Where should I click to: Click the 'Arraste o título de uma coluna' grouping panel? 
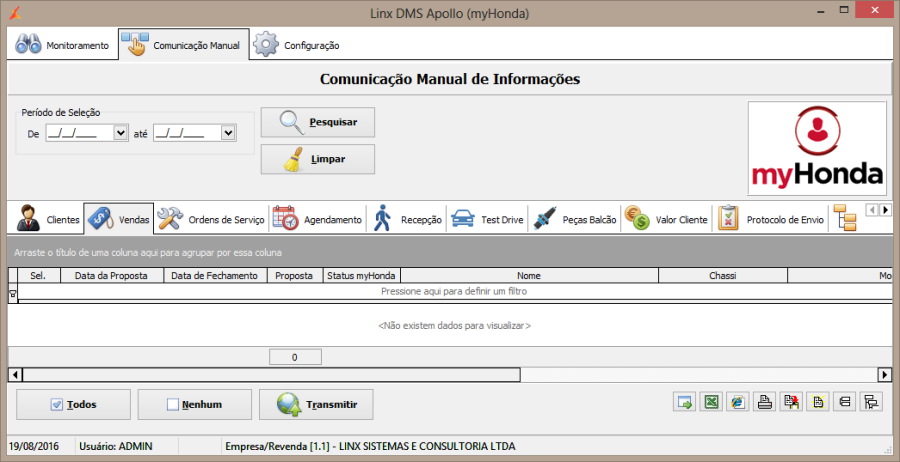[450, 253]
